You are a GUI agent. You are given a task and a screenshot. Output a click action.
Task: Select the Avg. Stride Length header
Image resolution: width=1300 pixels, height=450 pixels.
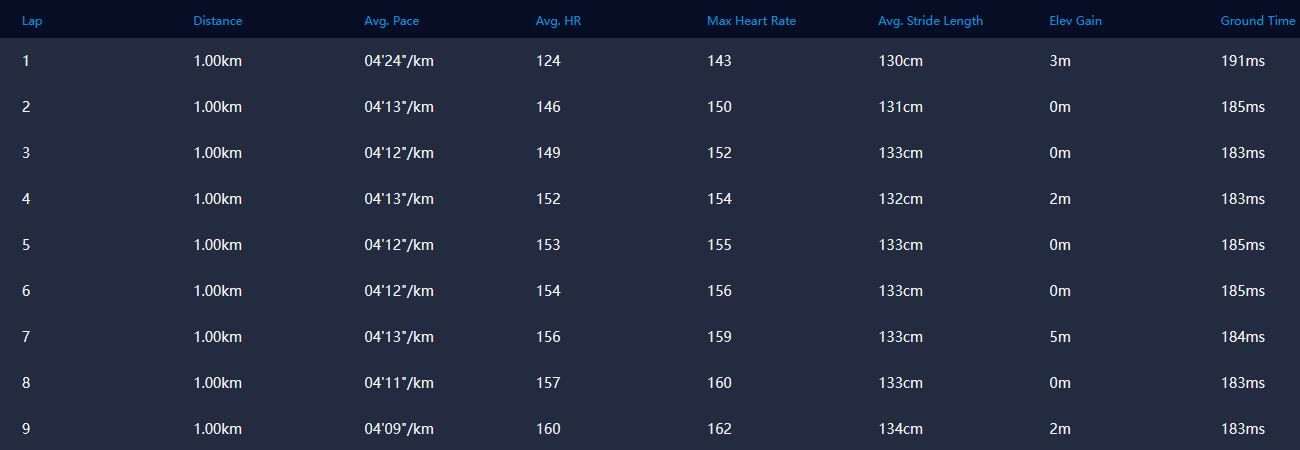[930, 21]
